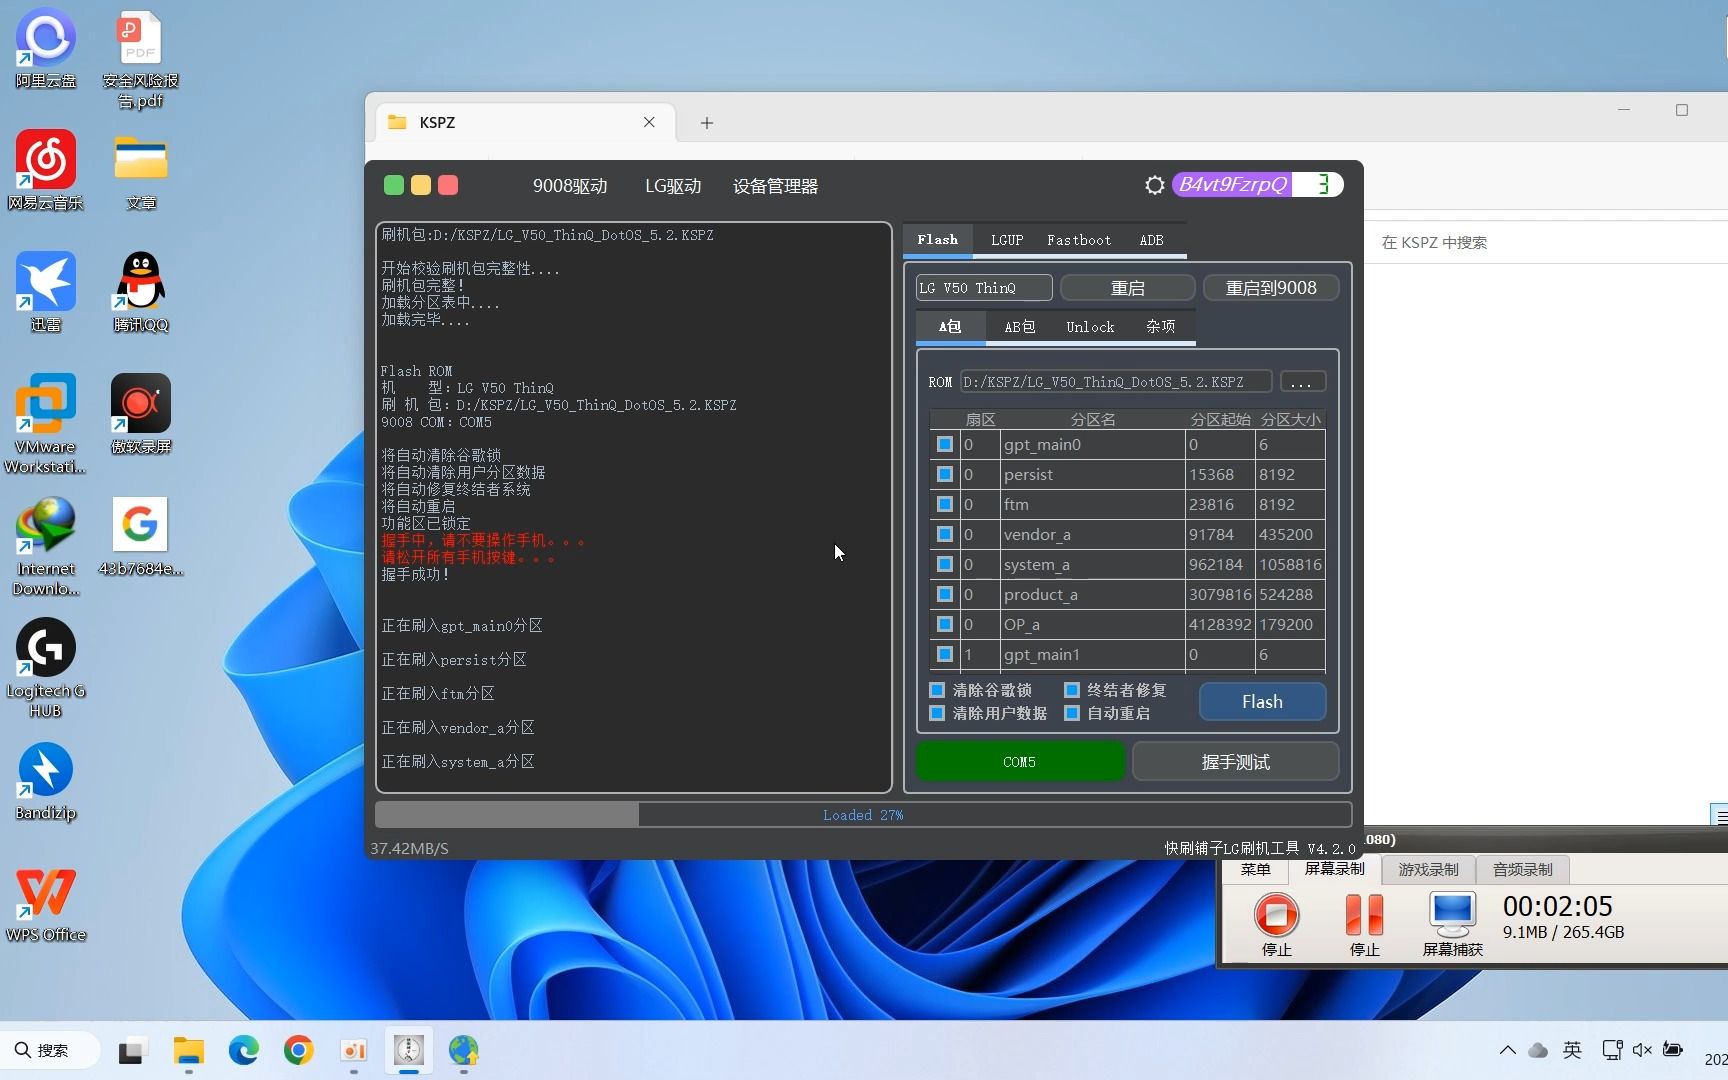Open the 9008驱动 menu item
Screen dimensions: 1728x1080
coord(570,186)
